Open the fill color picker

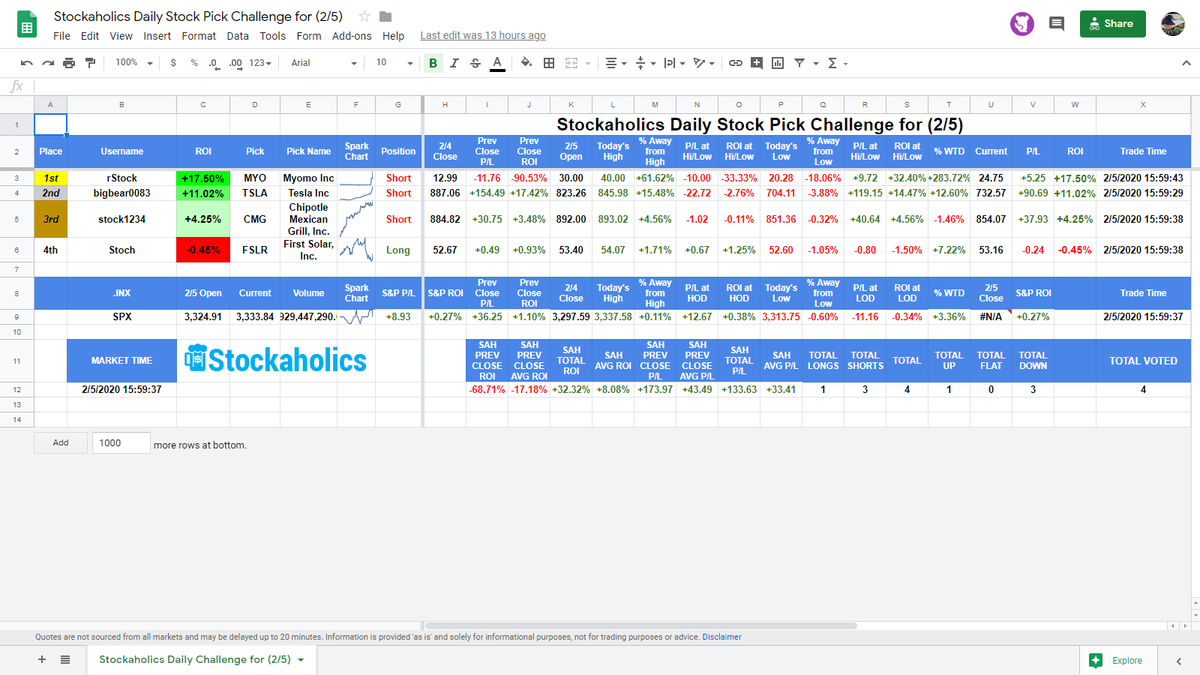[526, 63]
